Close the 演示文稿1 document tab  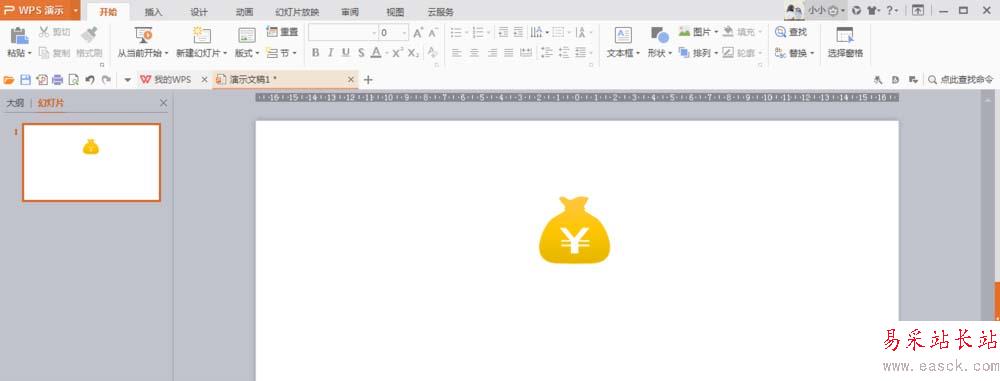point(351,80)
